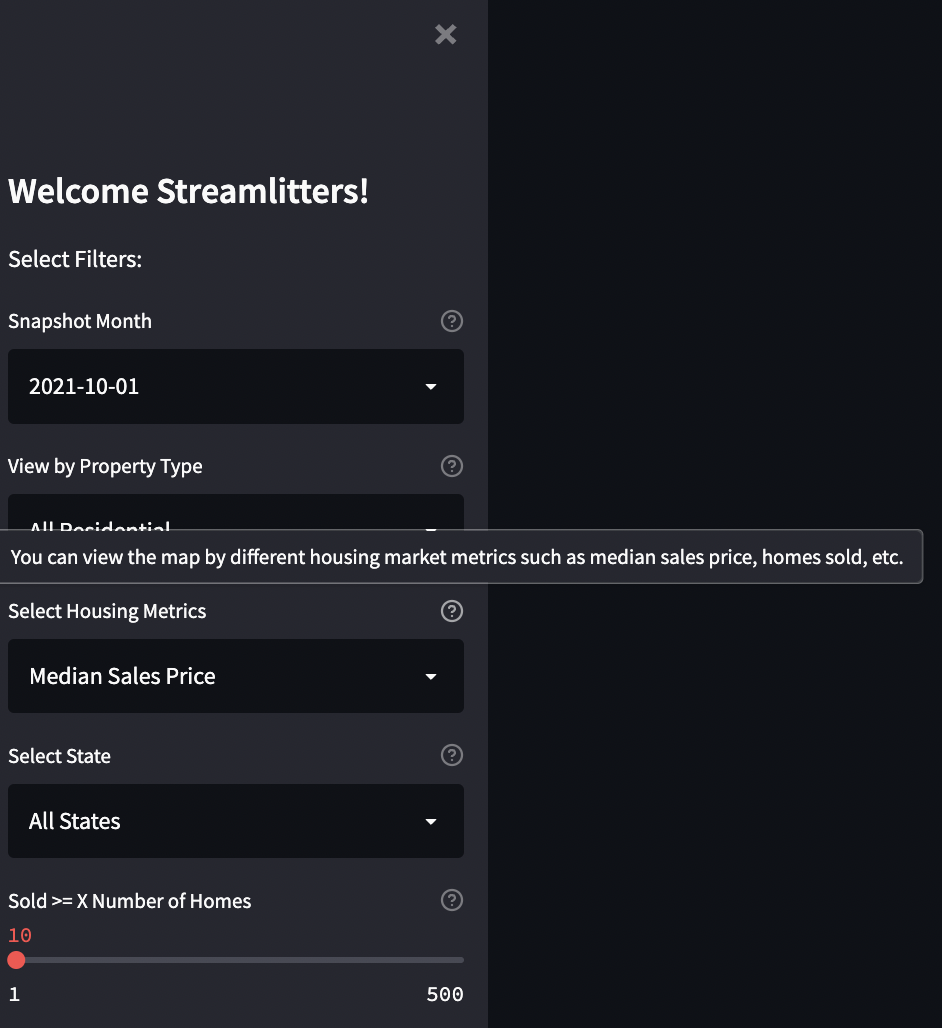The image size is (942, 1028).
Task: Click the caret arrow on the All States dropdown
Action: (431, 821)
